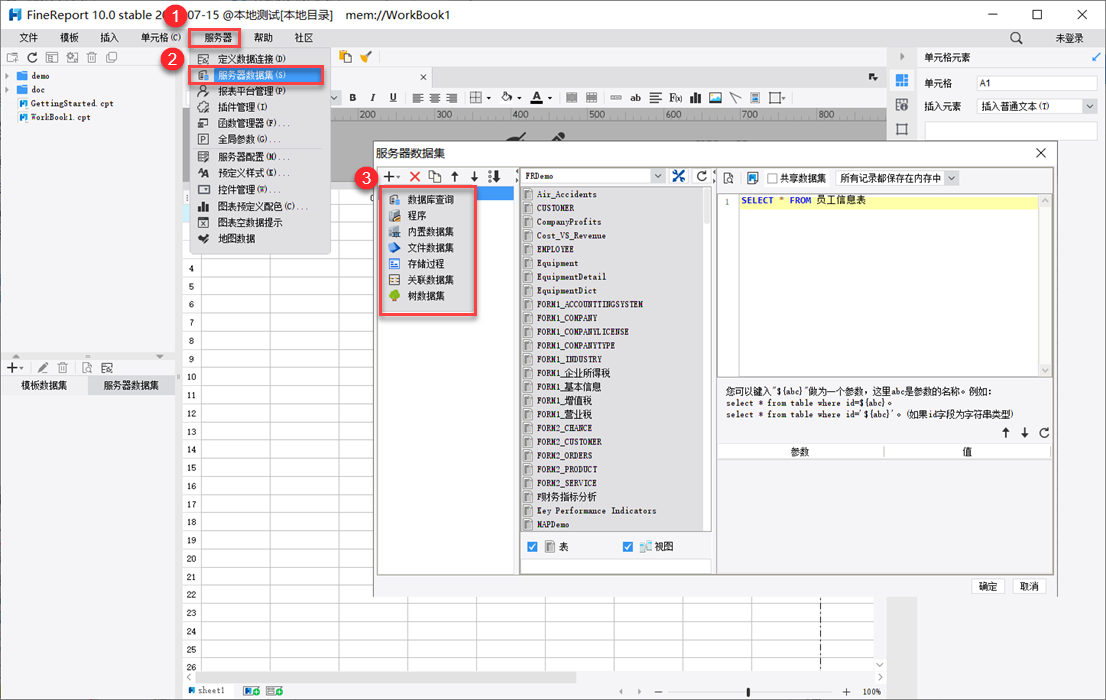
Task: Toggle italic formatting in main toolbar
Action: coord(372,97)
